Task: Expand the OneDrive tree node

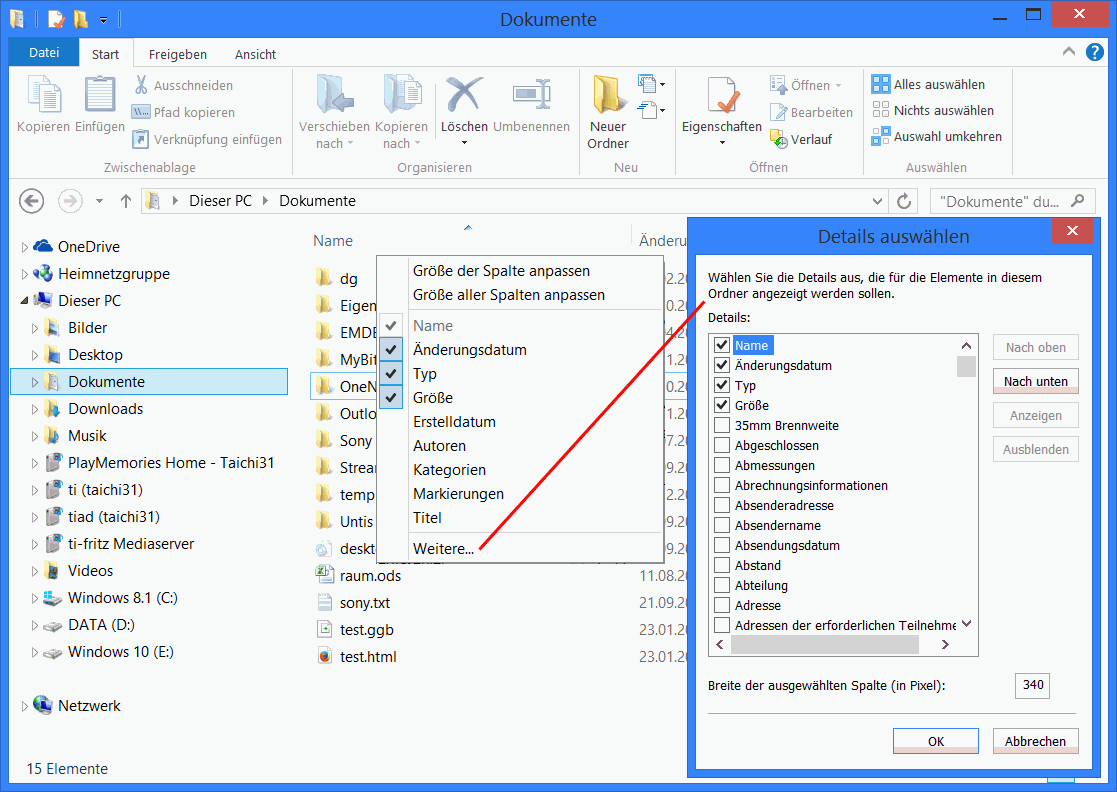Action: point(25,247)
